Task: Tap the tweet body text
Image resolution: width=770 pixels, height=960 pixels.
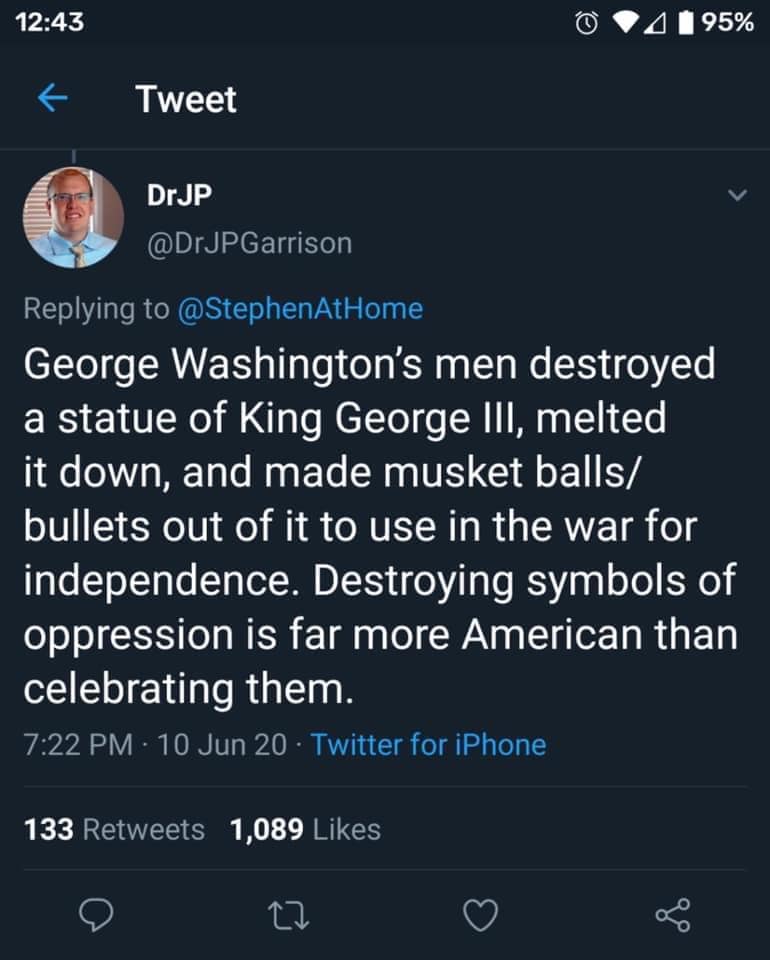Action: 380,525
